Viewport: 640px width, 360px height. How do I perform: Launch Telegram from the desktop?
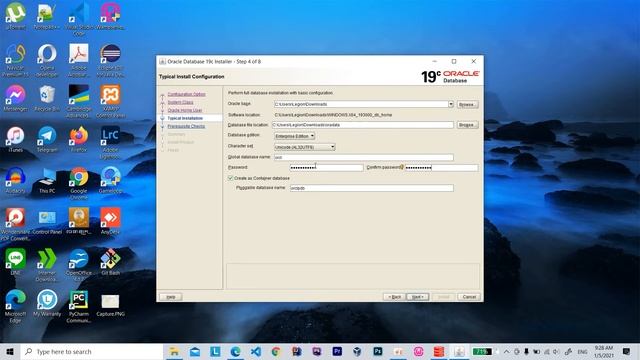coord(47,139)
